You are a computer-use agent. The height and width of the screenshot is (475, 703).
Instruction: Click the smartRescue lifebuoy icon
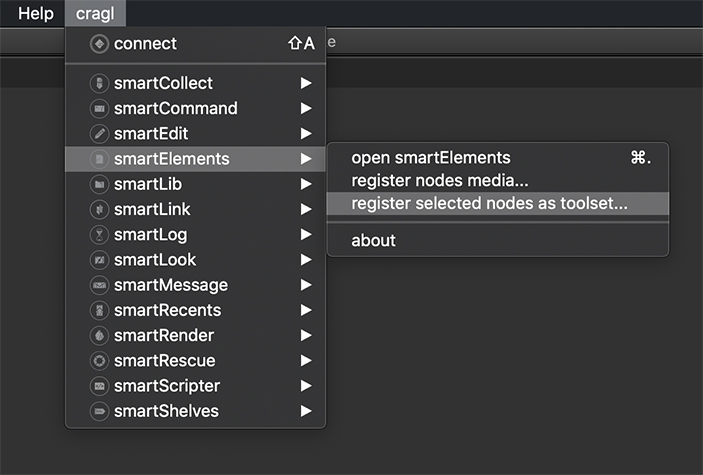pos(98,360)
